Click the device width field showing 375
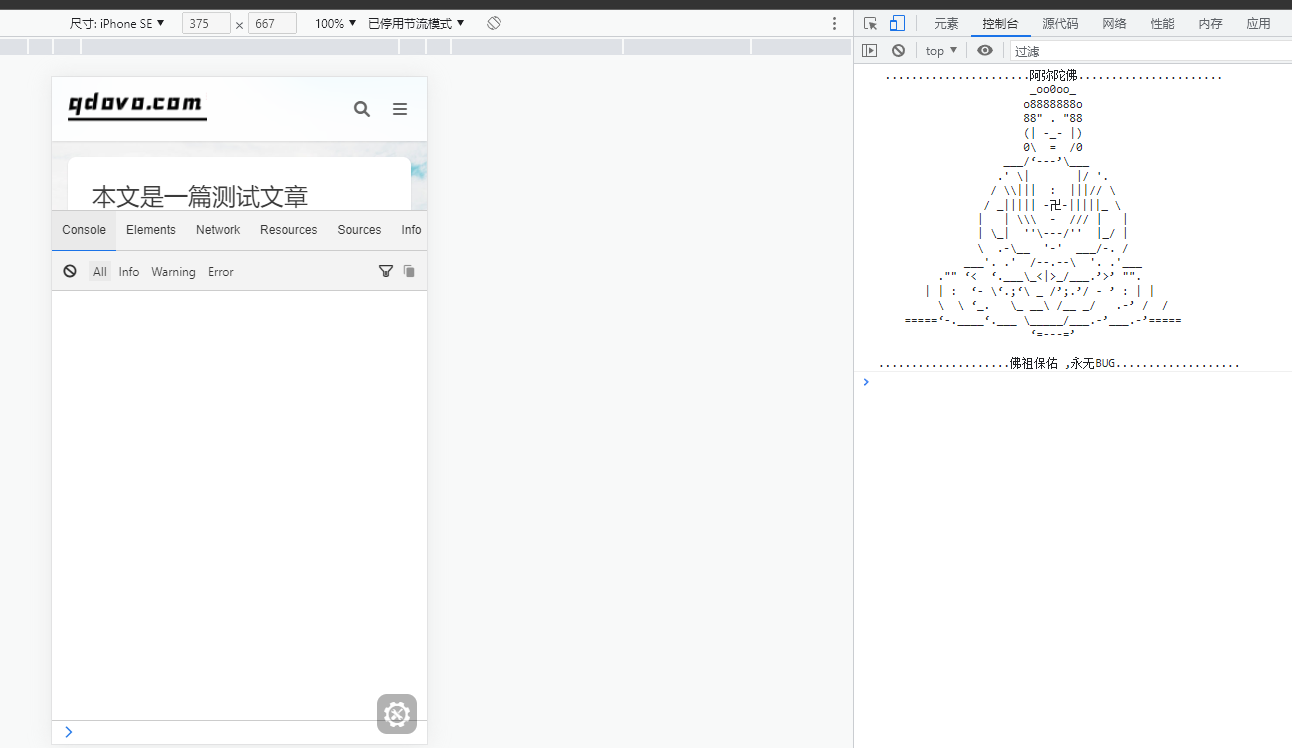 (x=206, y=23)
